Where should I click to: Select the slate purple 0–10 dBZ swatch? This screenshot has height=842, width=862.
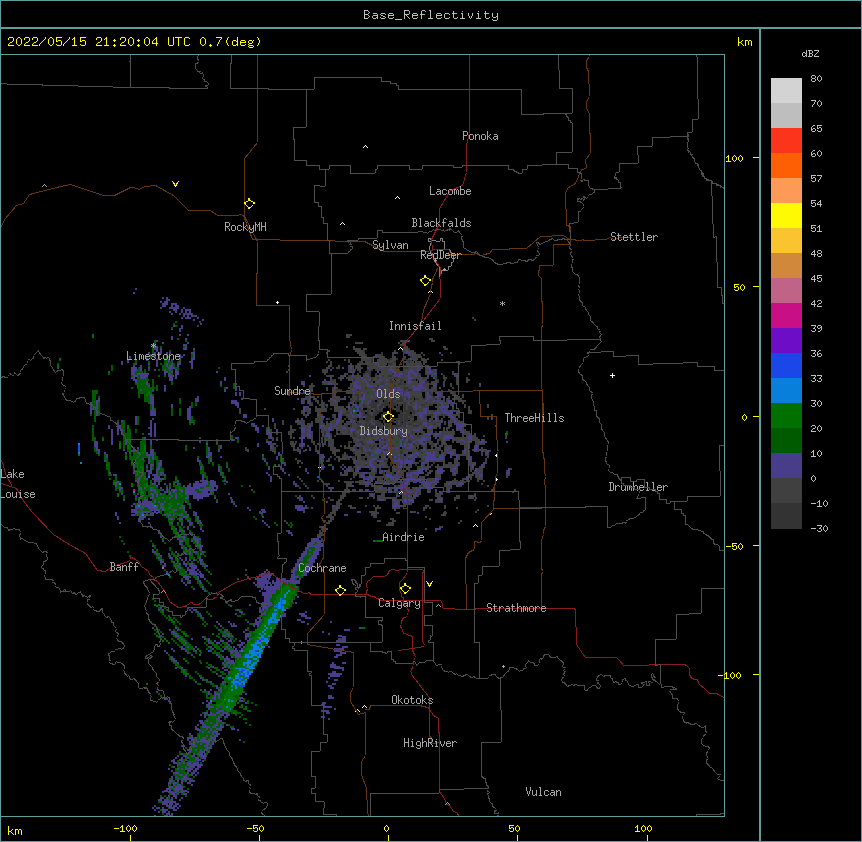point(786,466)
